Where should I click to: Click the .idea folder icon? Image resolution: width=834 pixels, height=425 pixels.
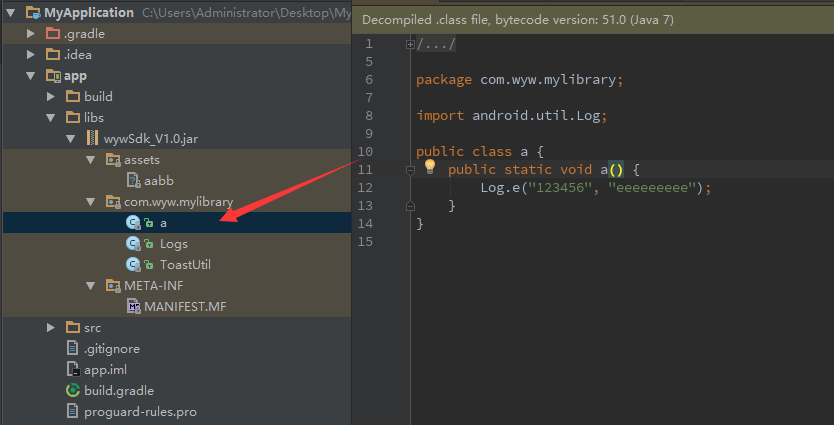click(53, 54)
